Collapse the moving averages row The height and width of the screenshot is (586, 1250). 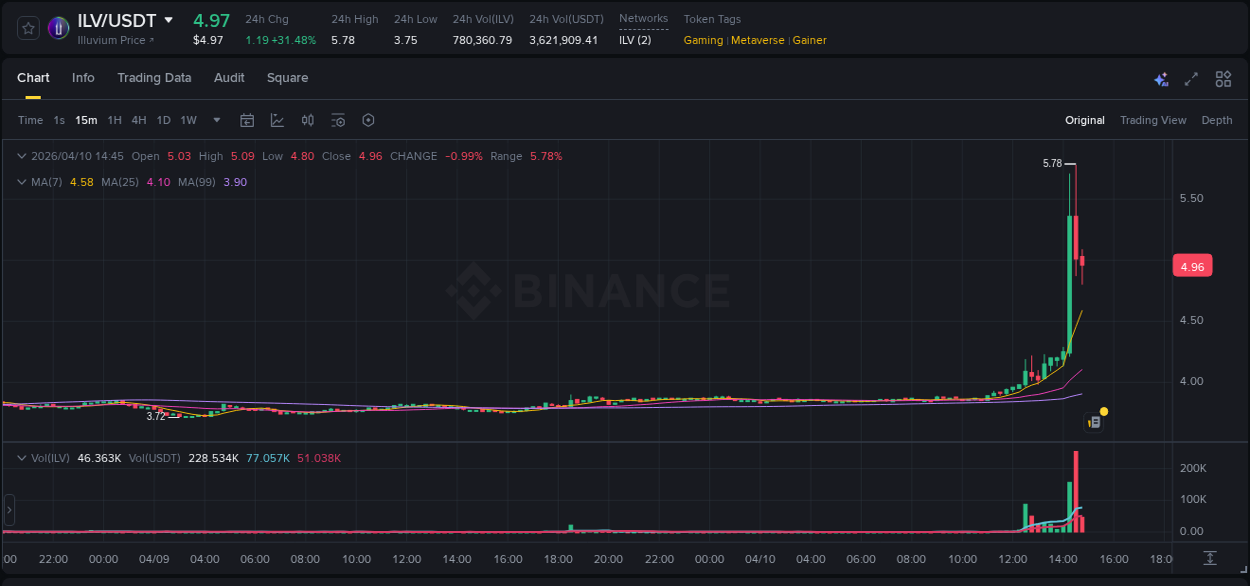click(20, 181)
